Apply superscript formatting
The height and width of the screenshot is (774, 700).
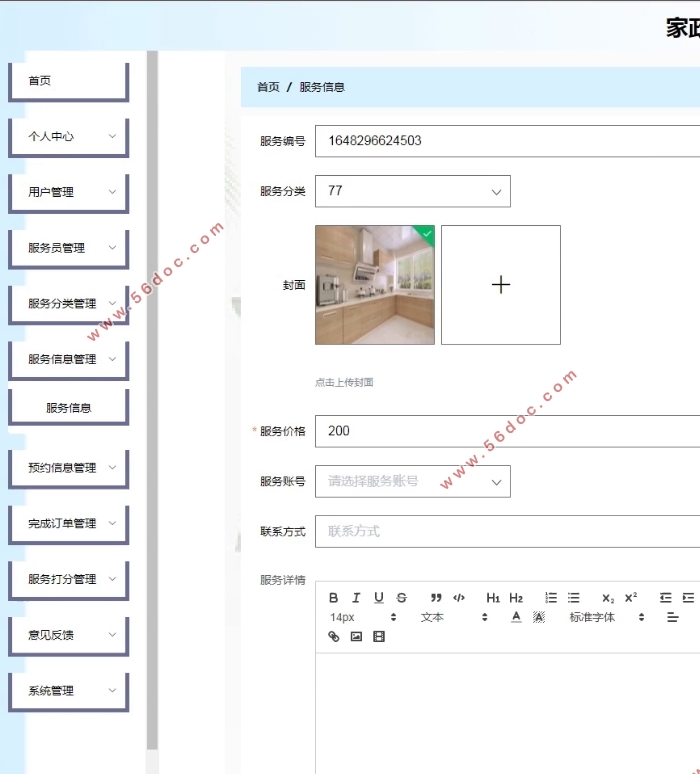[x=631, y=598]
